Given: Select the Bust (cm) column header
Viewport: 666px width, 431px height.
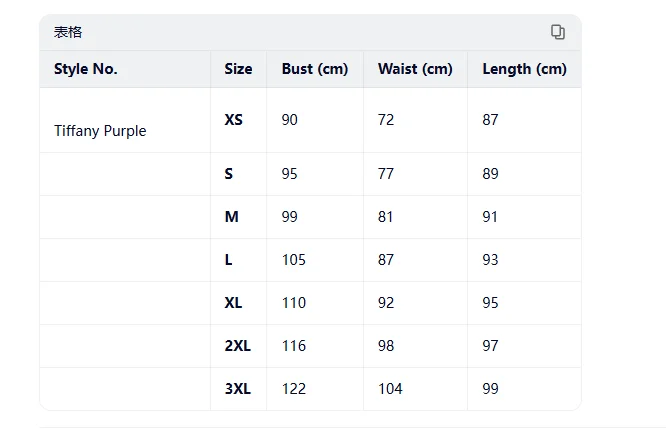Looking at the screenshot, I should (315, 69).
